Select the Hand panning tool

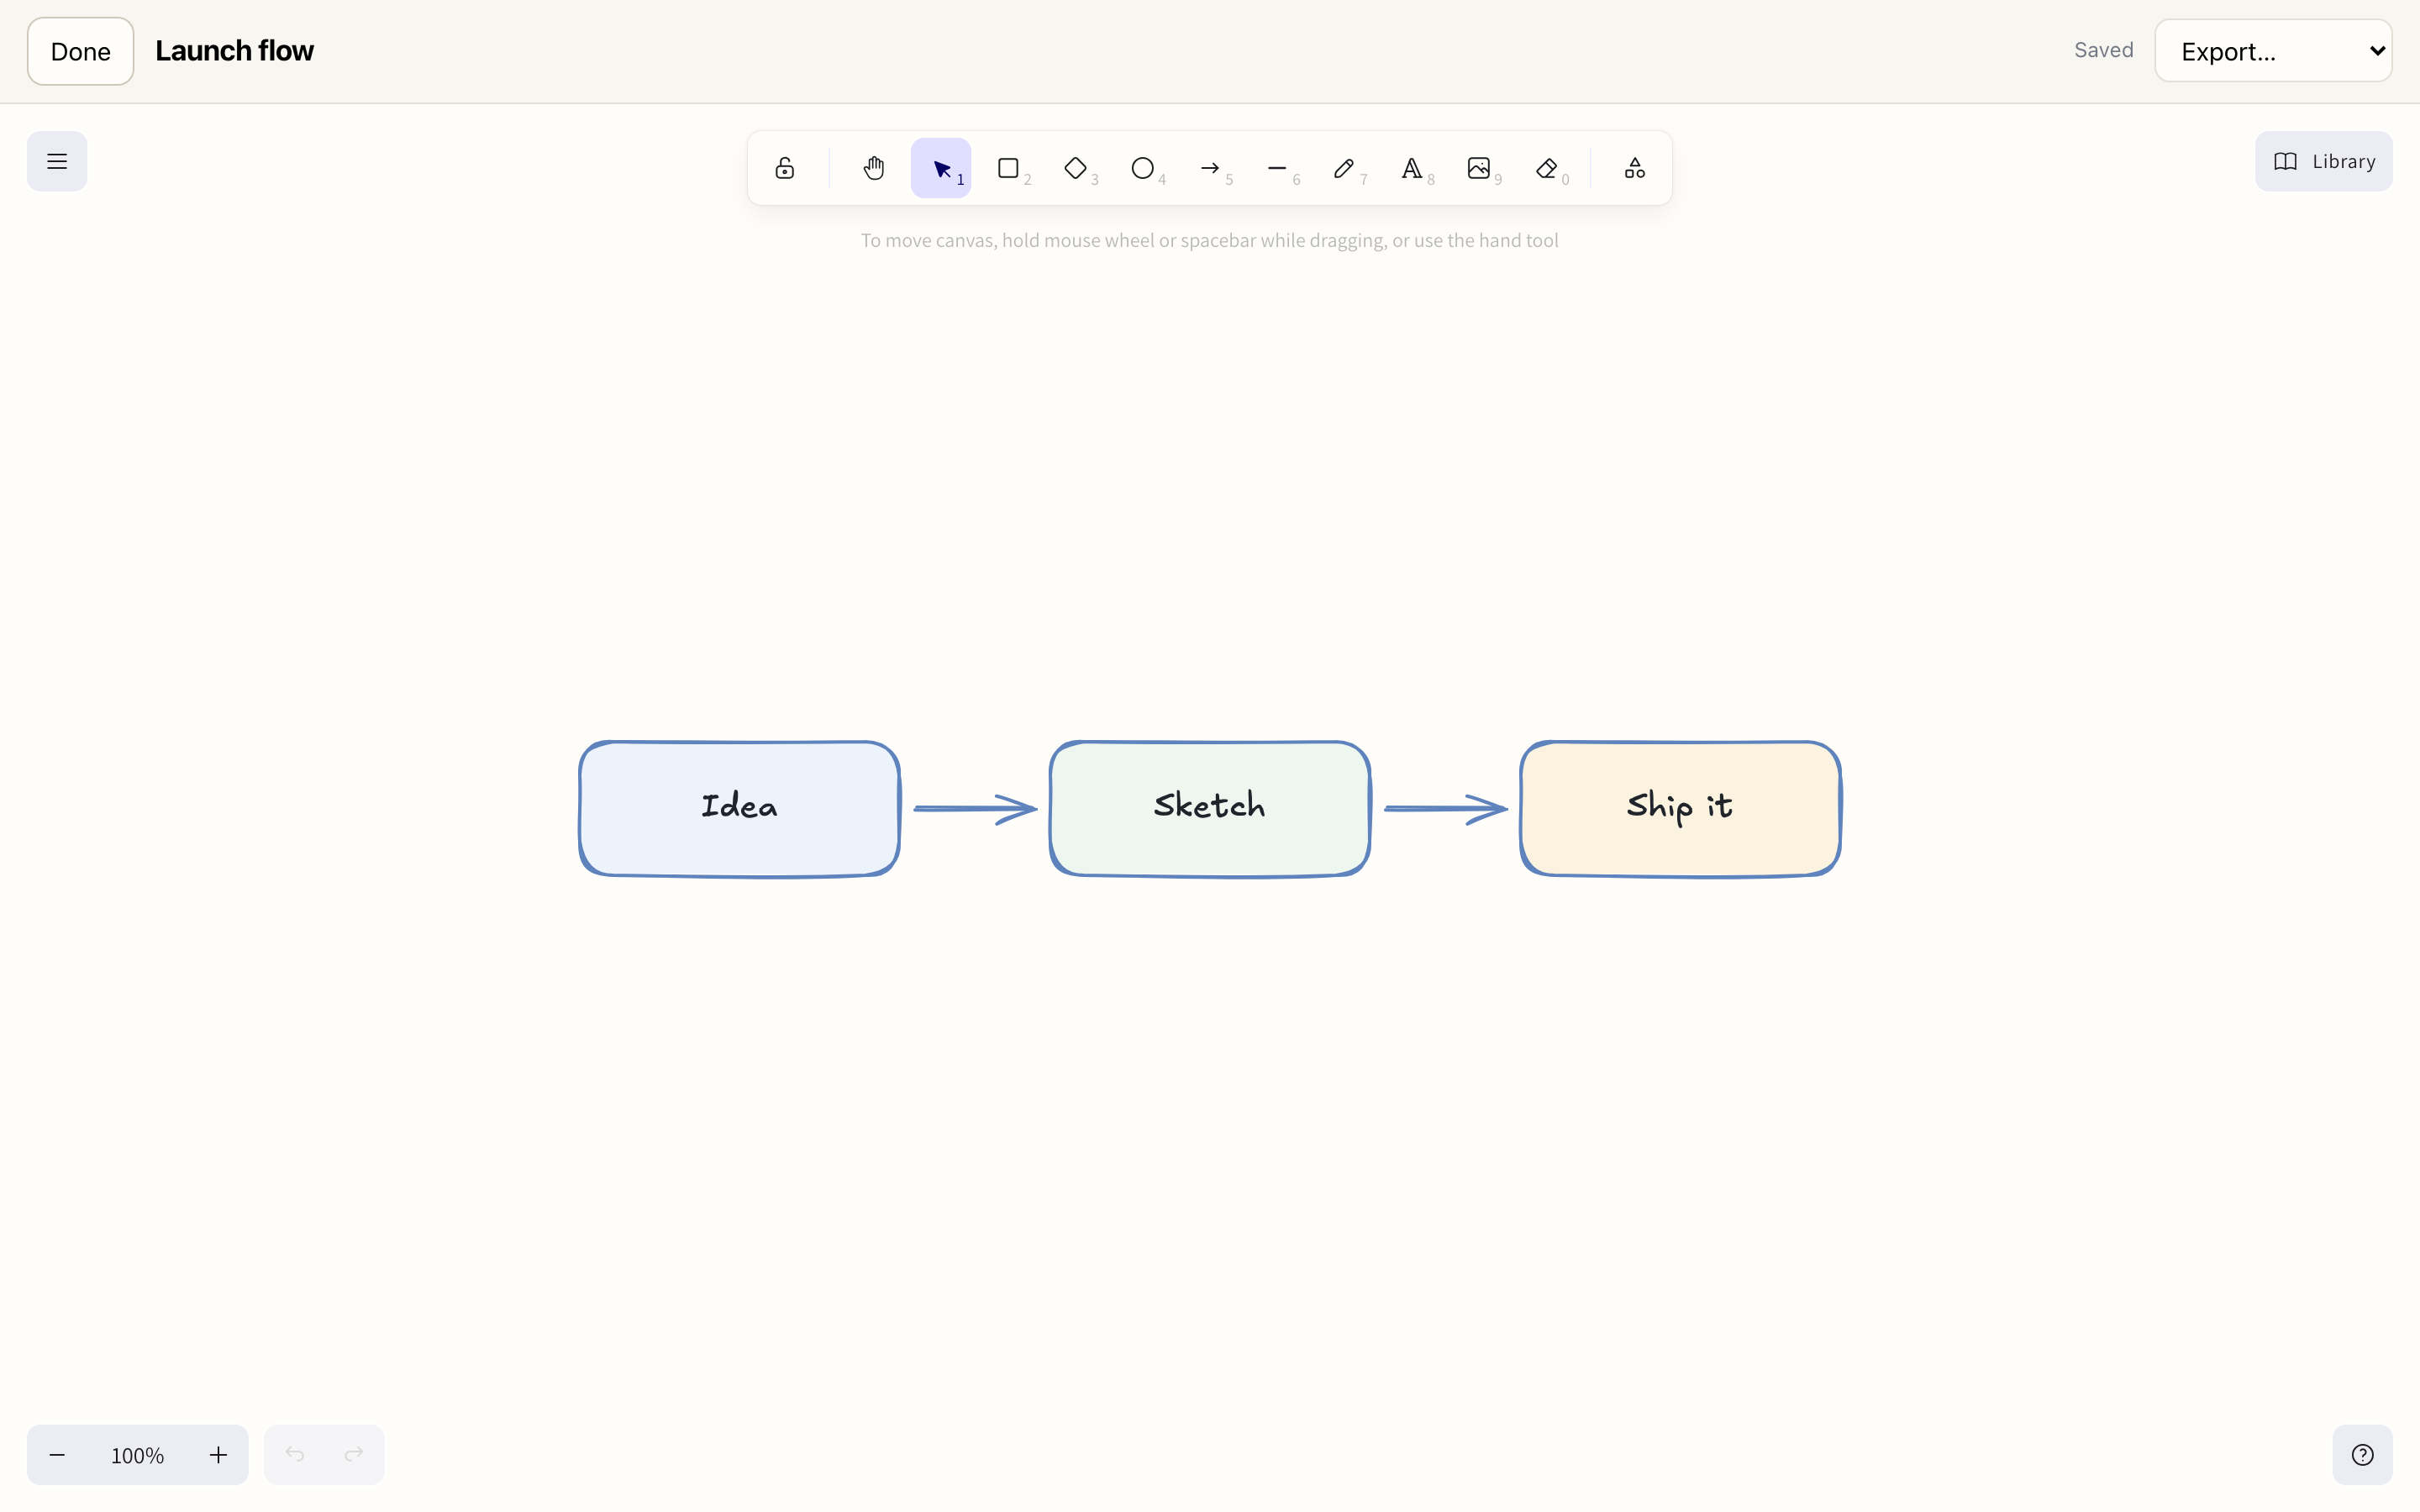(x=873, y=168)
